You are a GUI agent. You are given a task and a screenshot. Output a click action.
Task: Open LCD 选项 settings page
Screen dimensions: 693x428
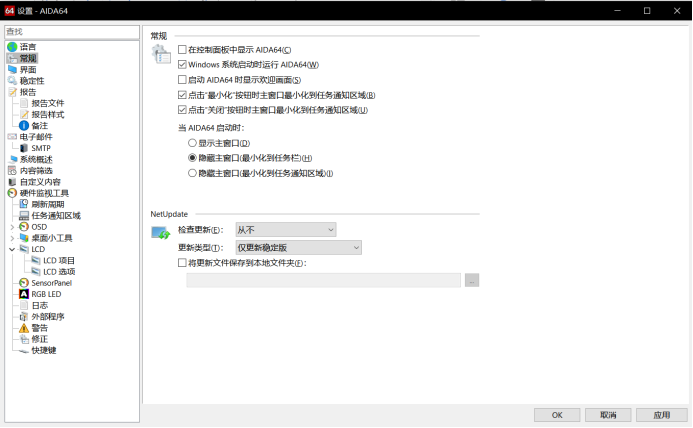pos(59,272)
